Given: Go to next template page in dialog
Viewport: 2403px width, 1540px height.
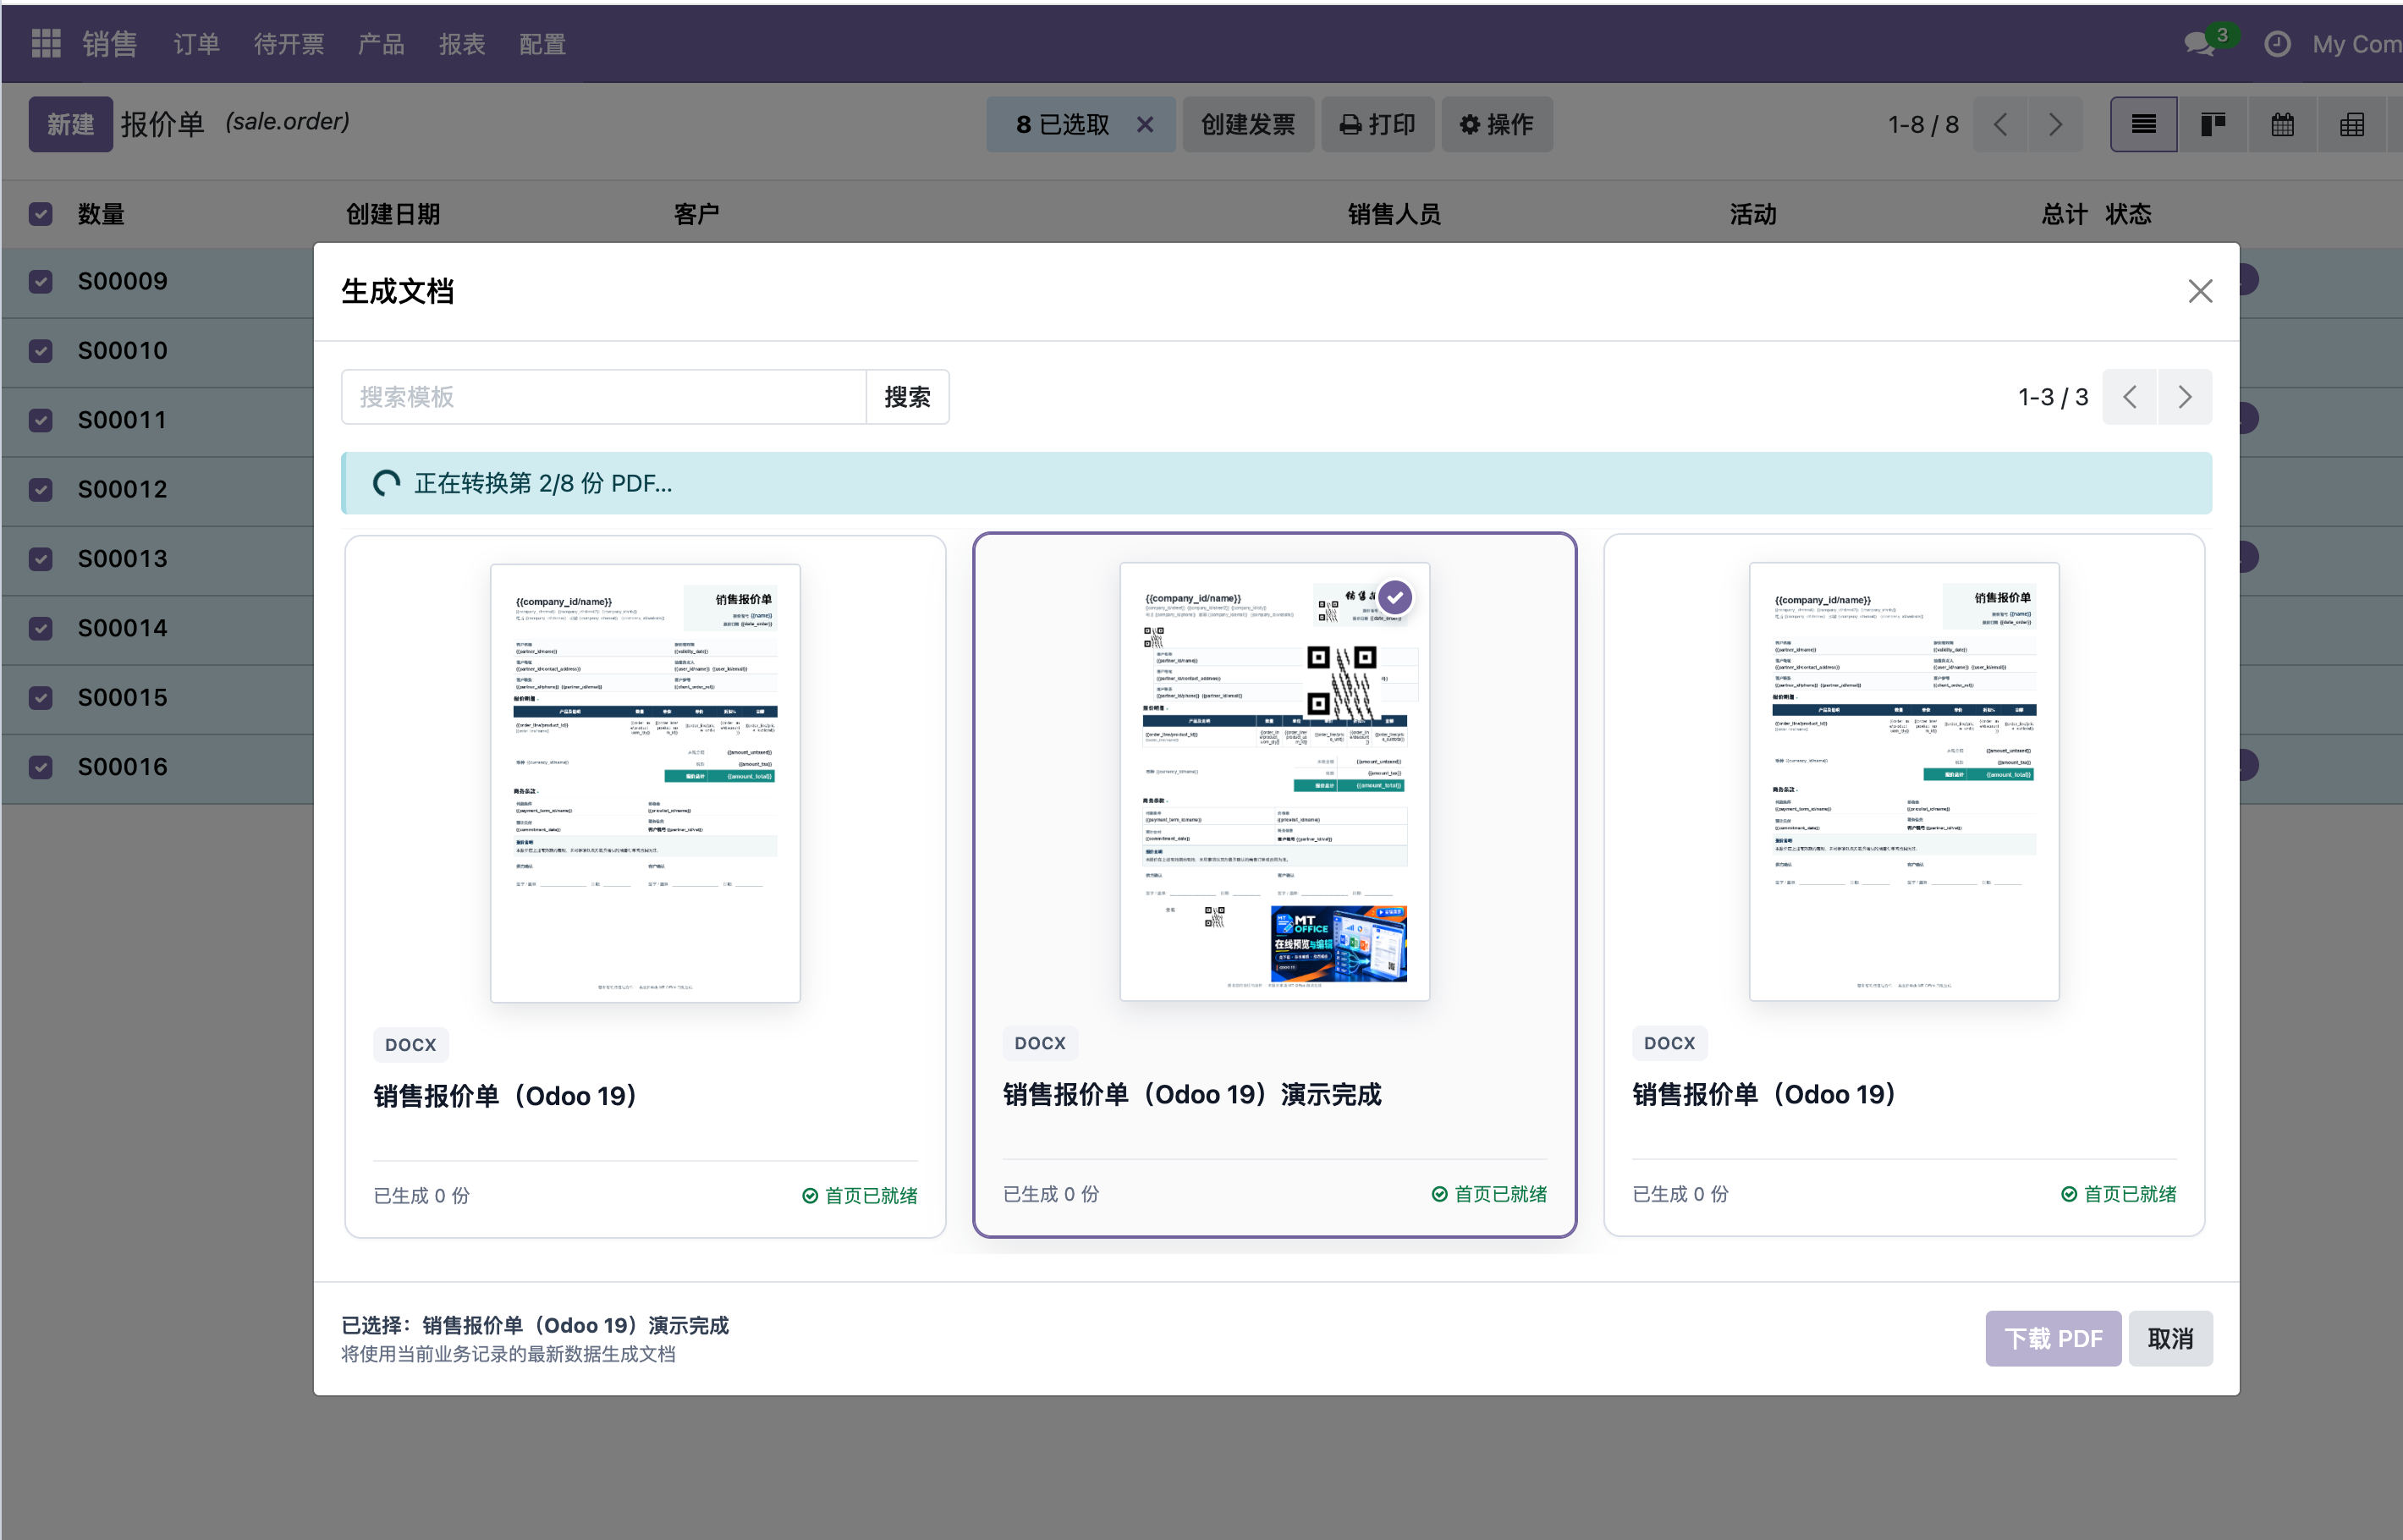Looking at the screenshot, I should coord(2185,397).
